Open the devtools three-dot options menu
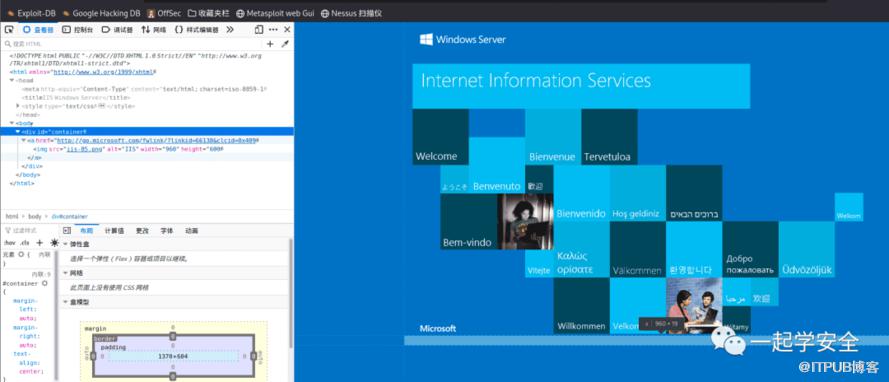The height and width of the screenshot is (382, 889). tap(273, 29)
